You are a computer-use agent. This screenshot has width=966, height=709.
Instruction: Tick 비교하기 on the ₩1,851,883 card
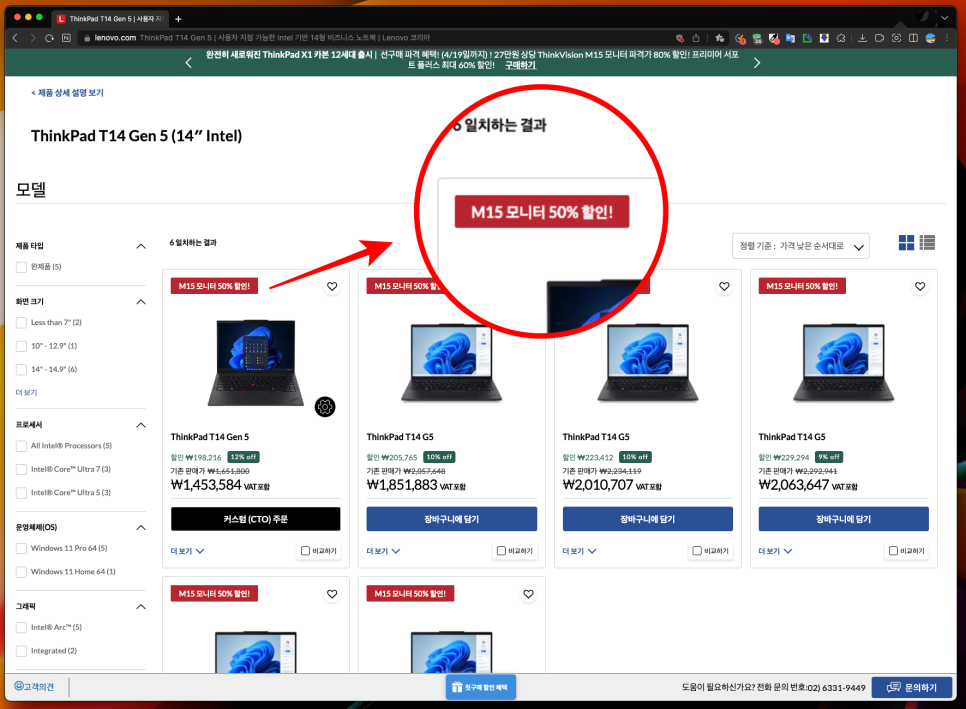click(x=501, y=551)
